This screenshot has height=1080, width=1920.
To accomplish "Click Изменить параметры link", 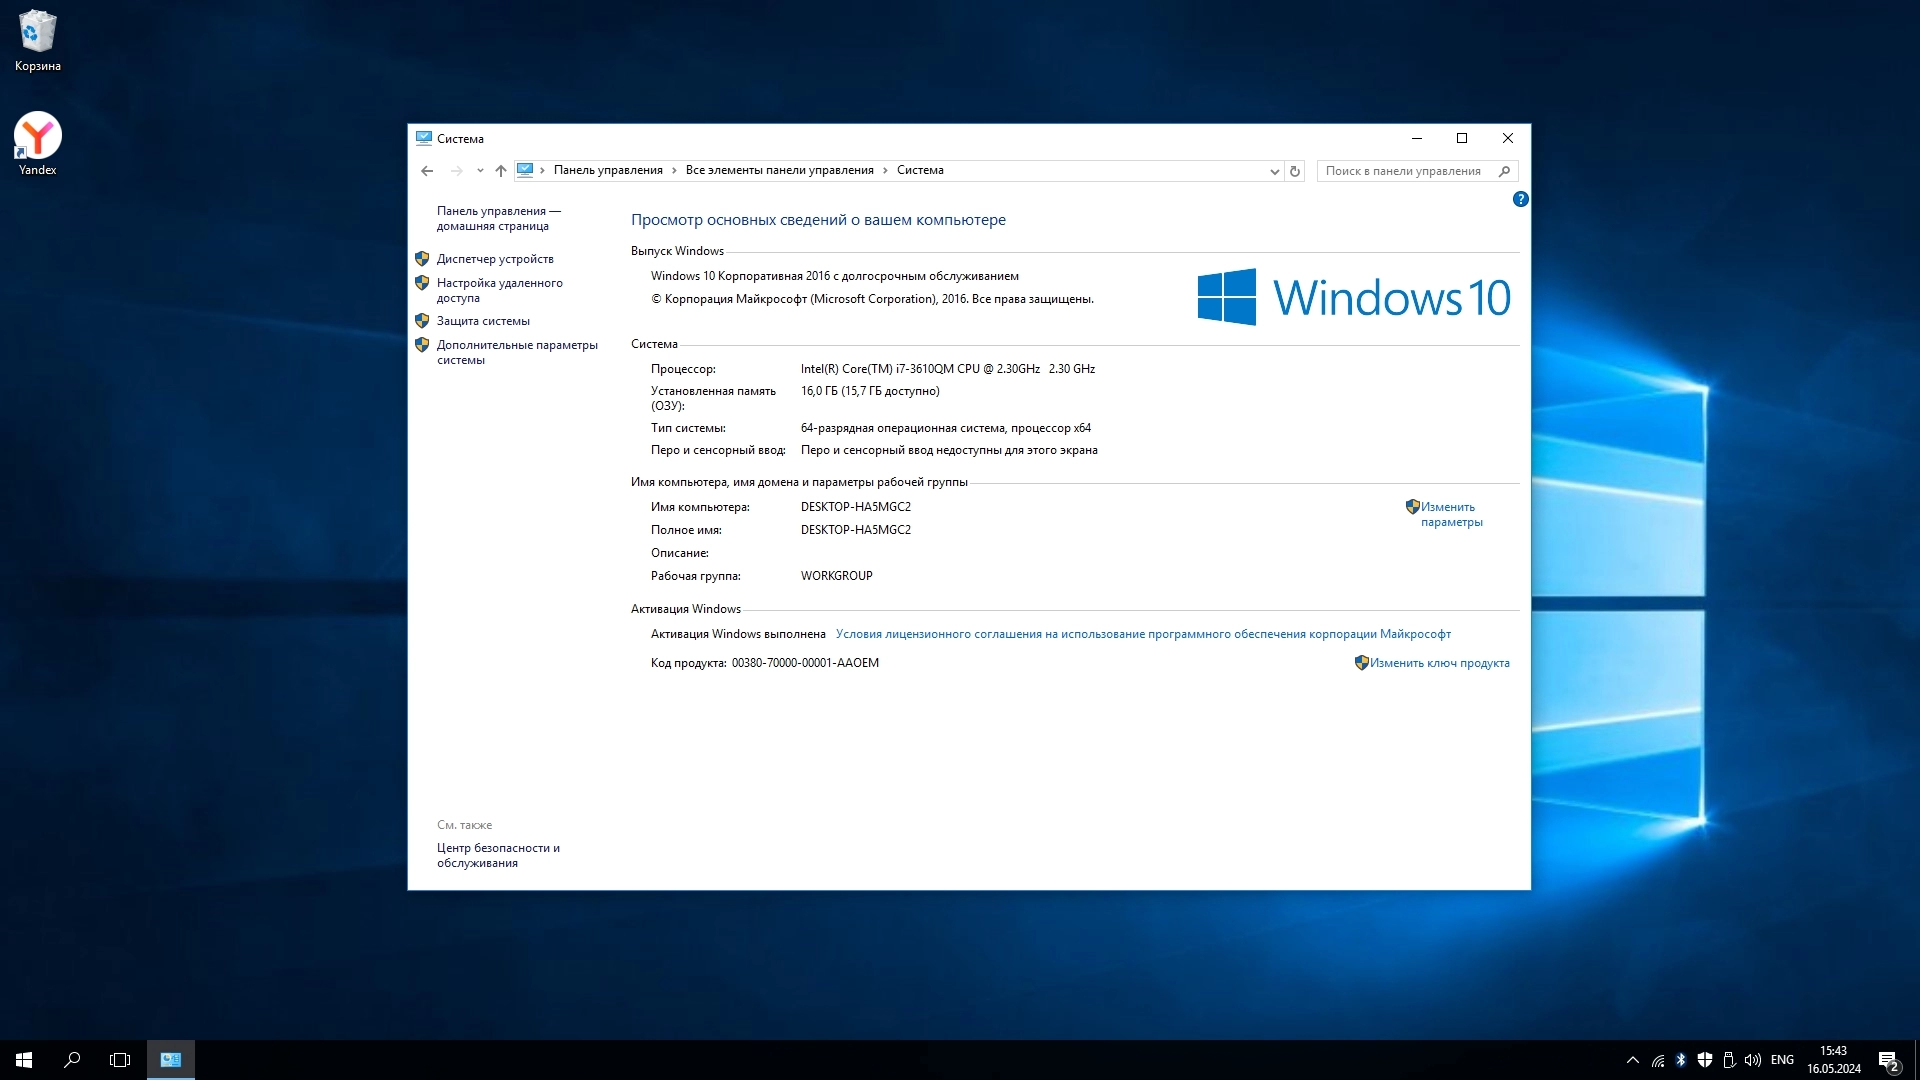I will pyautogui.click(x=1451, y=514).
